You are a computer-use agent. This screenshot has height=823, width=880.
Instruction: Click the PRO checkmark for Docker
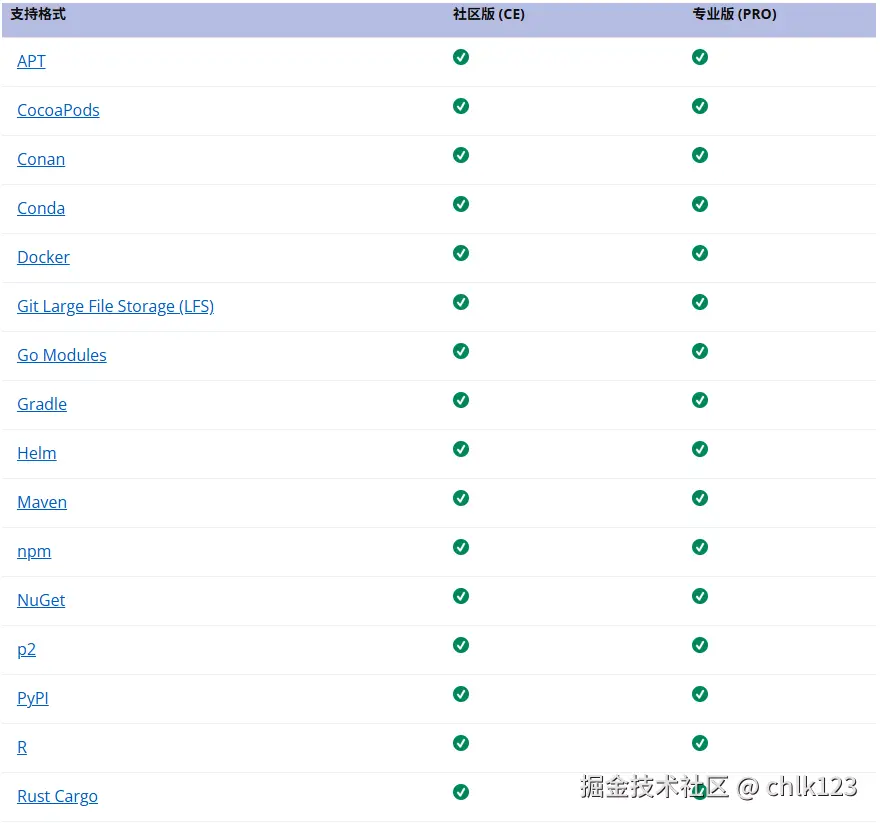point(700,253)
